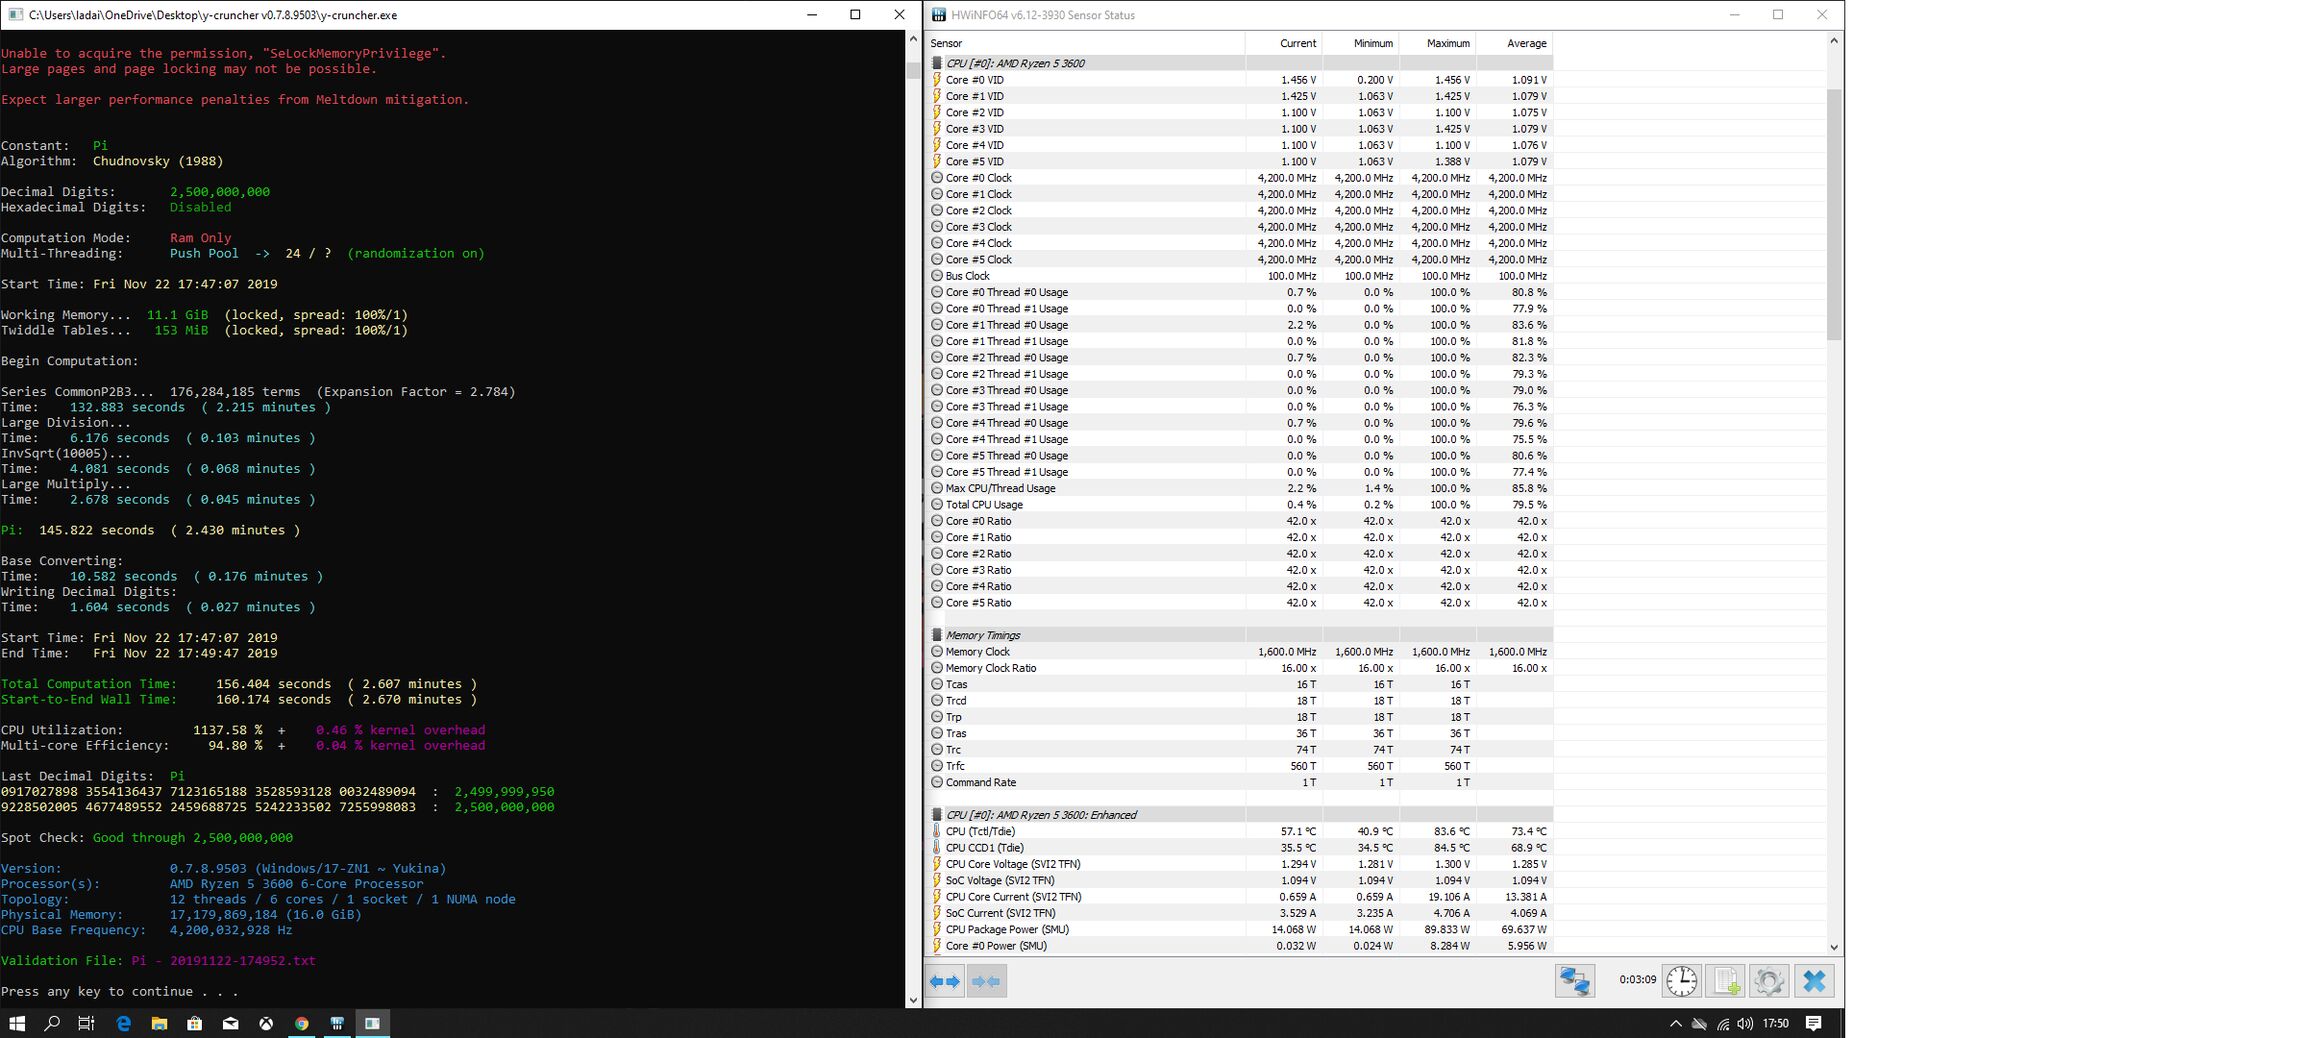This screenshot has height=1038, width=2322.
Task: Select Memory Clock Ratio row
Action: point(1240,668)
